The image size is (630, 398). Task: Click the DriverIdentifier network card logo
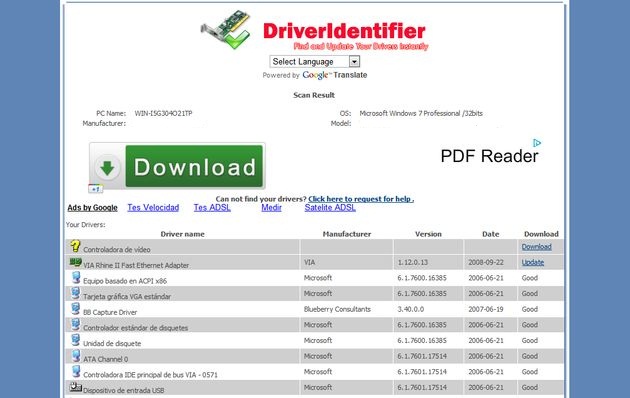click(225, 30)
